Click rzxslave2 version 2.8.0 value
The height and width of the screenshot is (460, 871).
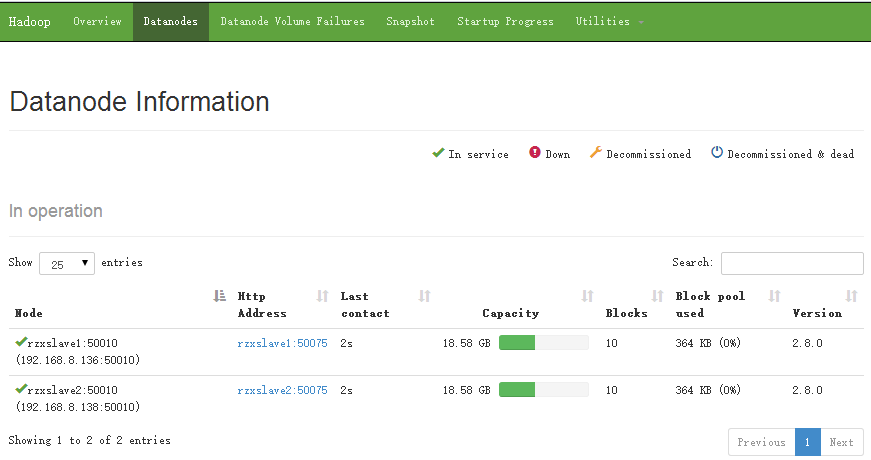tap(807, 391)
